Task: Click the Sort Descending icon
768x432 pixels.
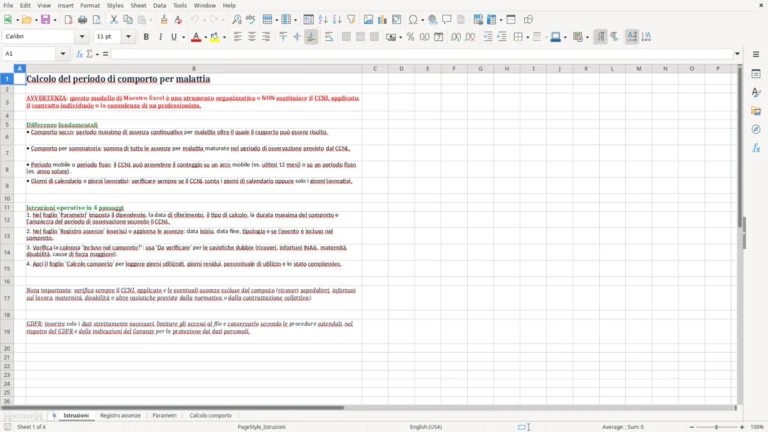Action: point(337,20)
